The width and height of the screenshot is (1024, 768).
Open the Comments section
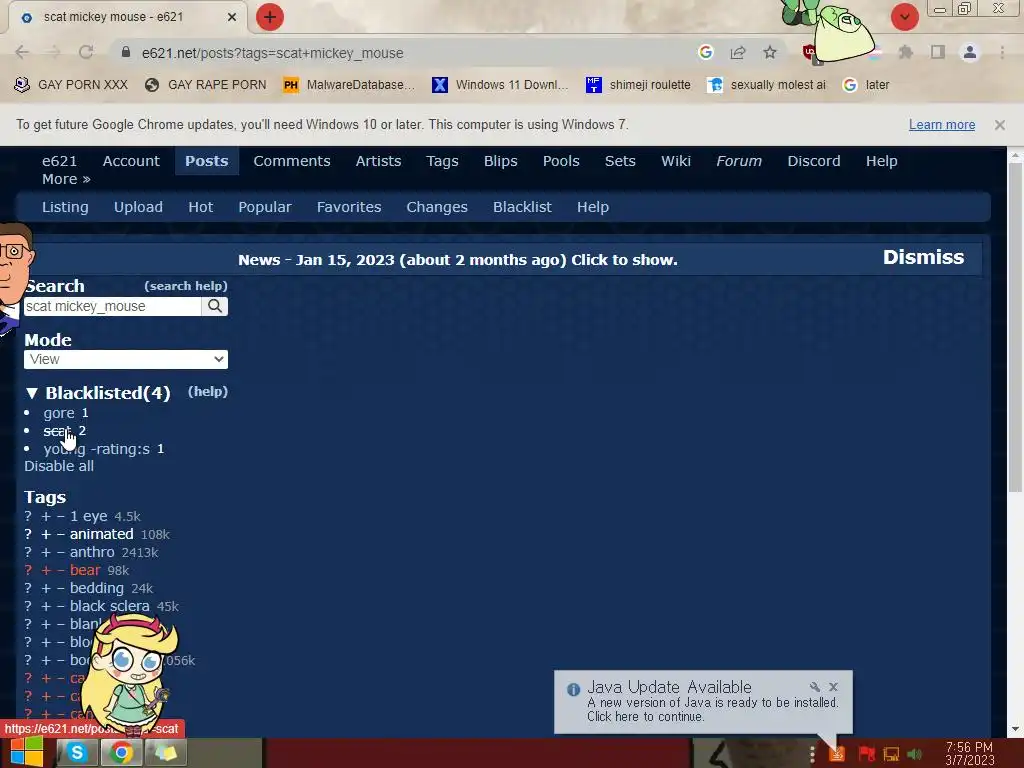292,161
